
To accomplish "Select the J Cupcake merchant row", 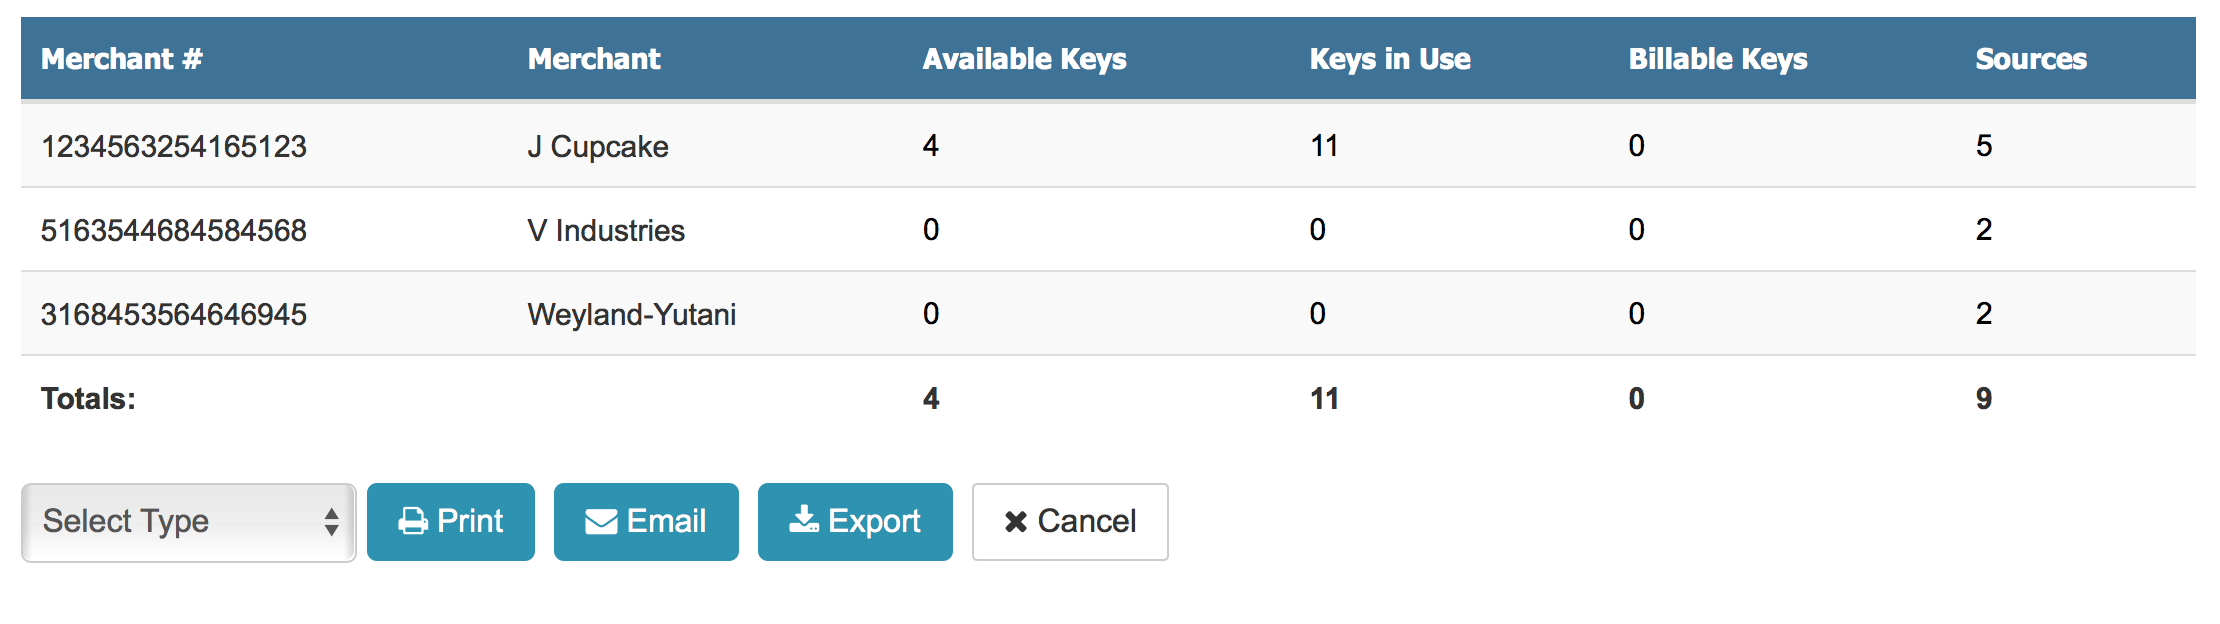I will click(598, 146).
